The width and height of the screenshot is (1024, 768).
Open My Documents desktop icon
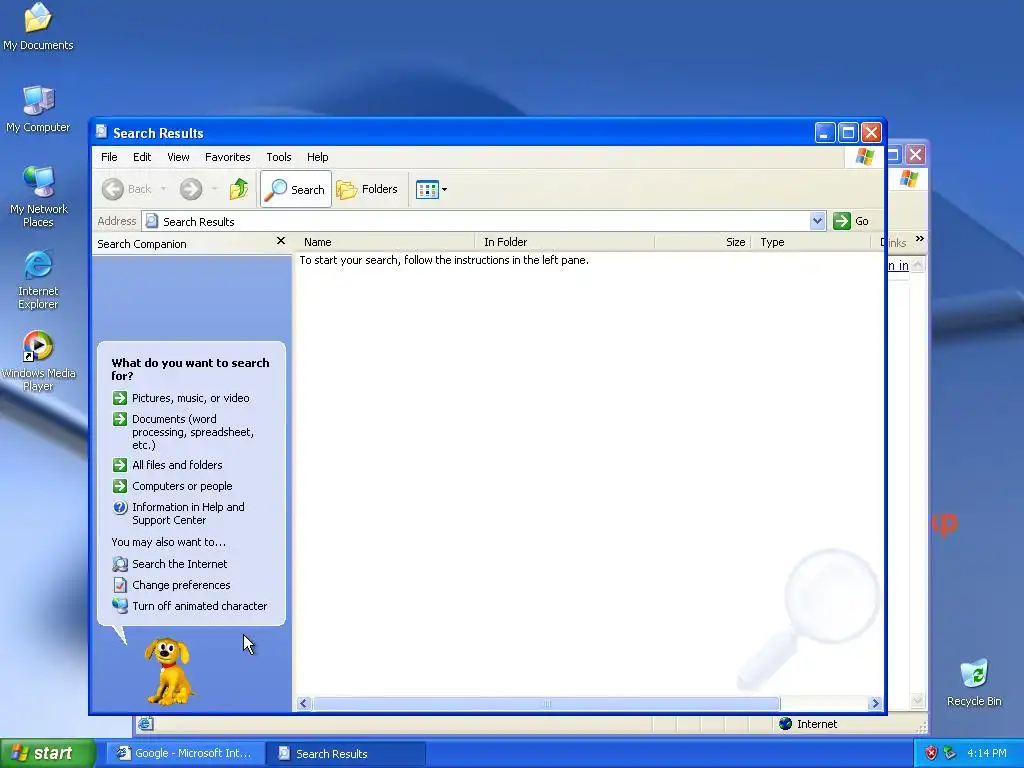38,26
